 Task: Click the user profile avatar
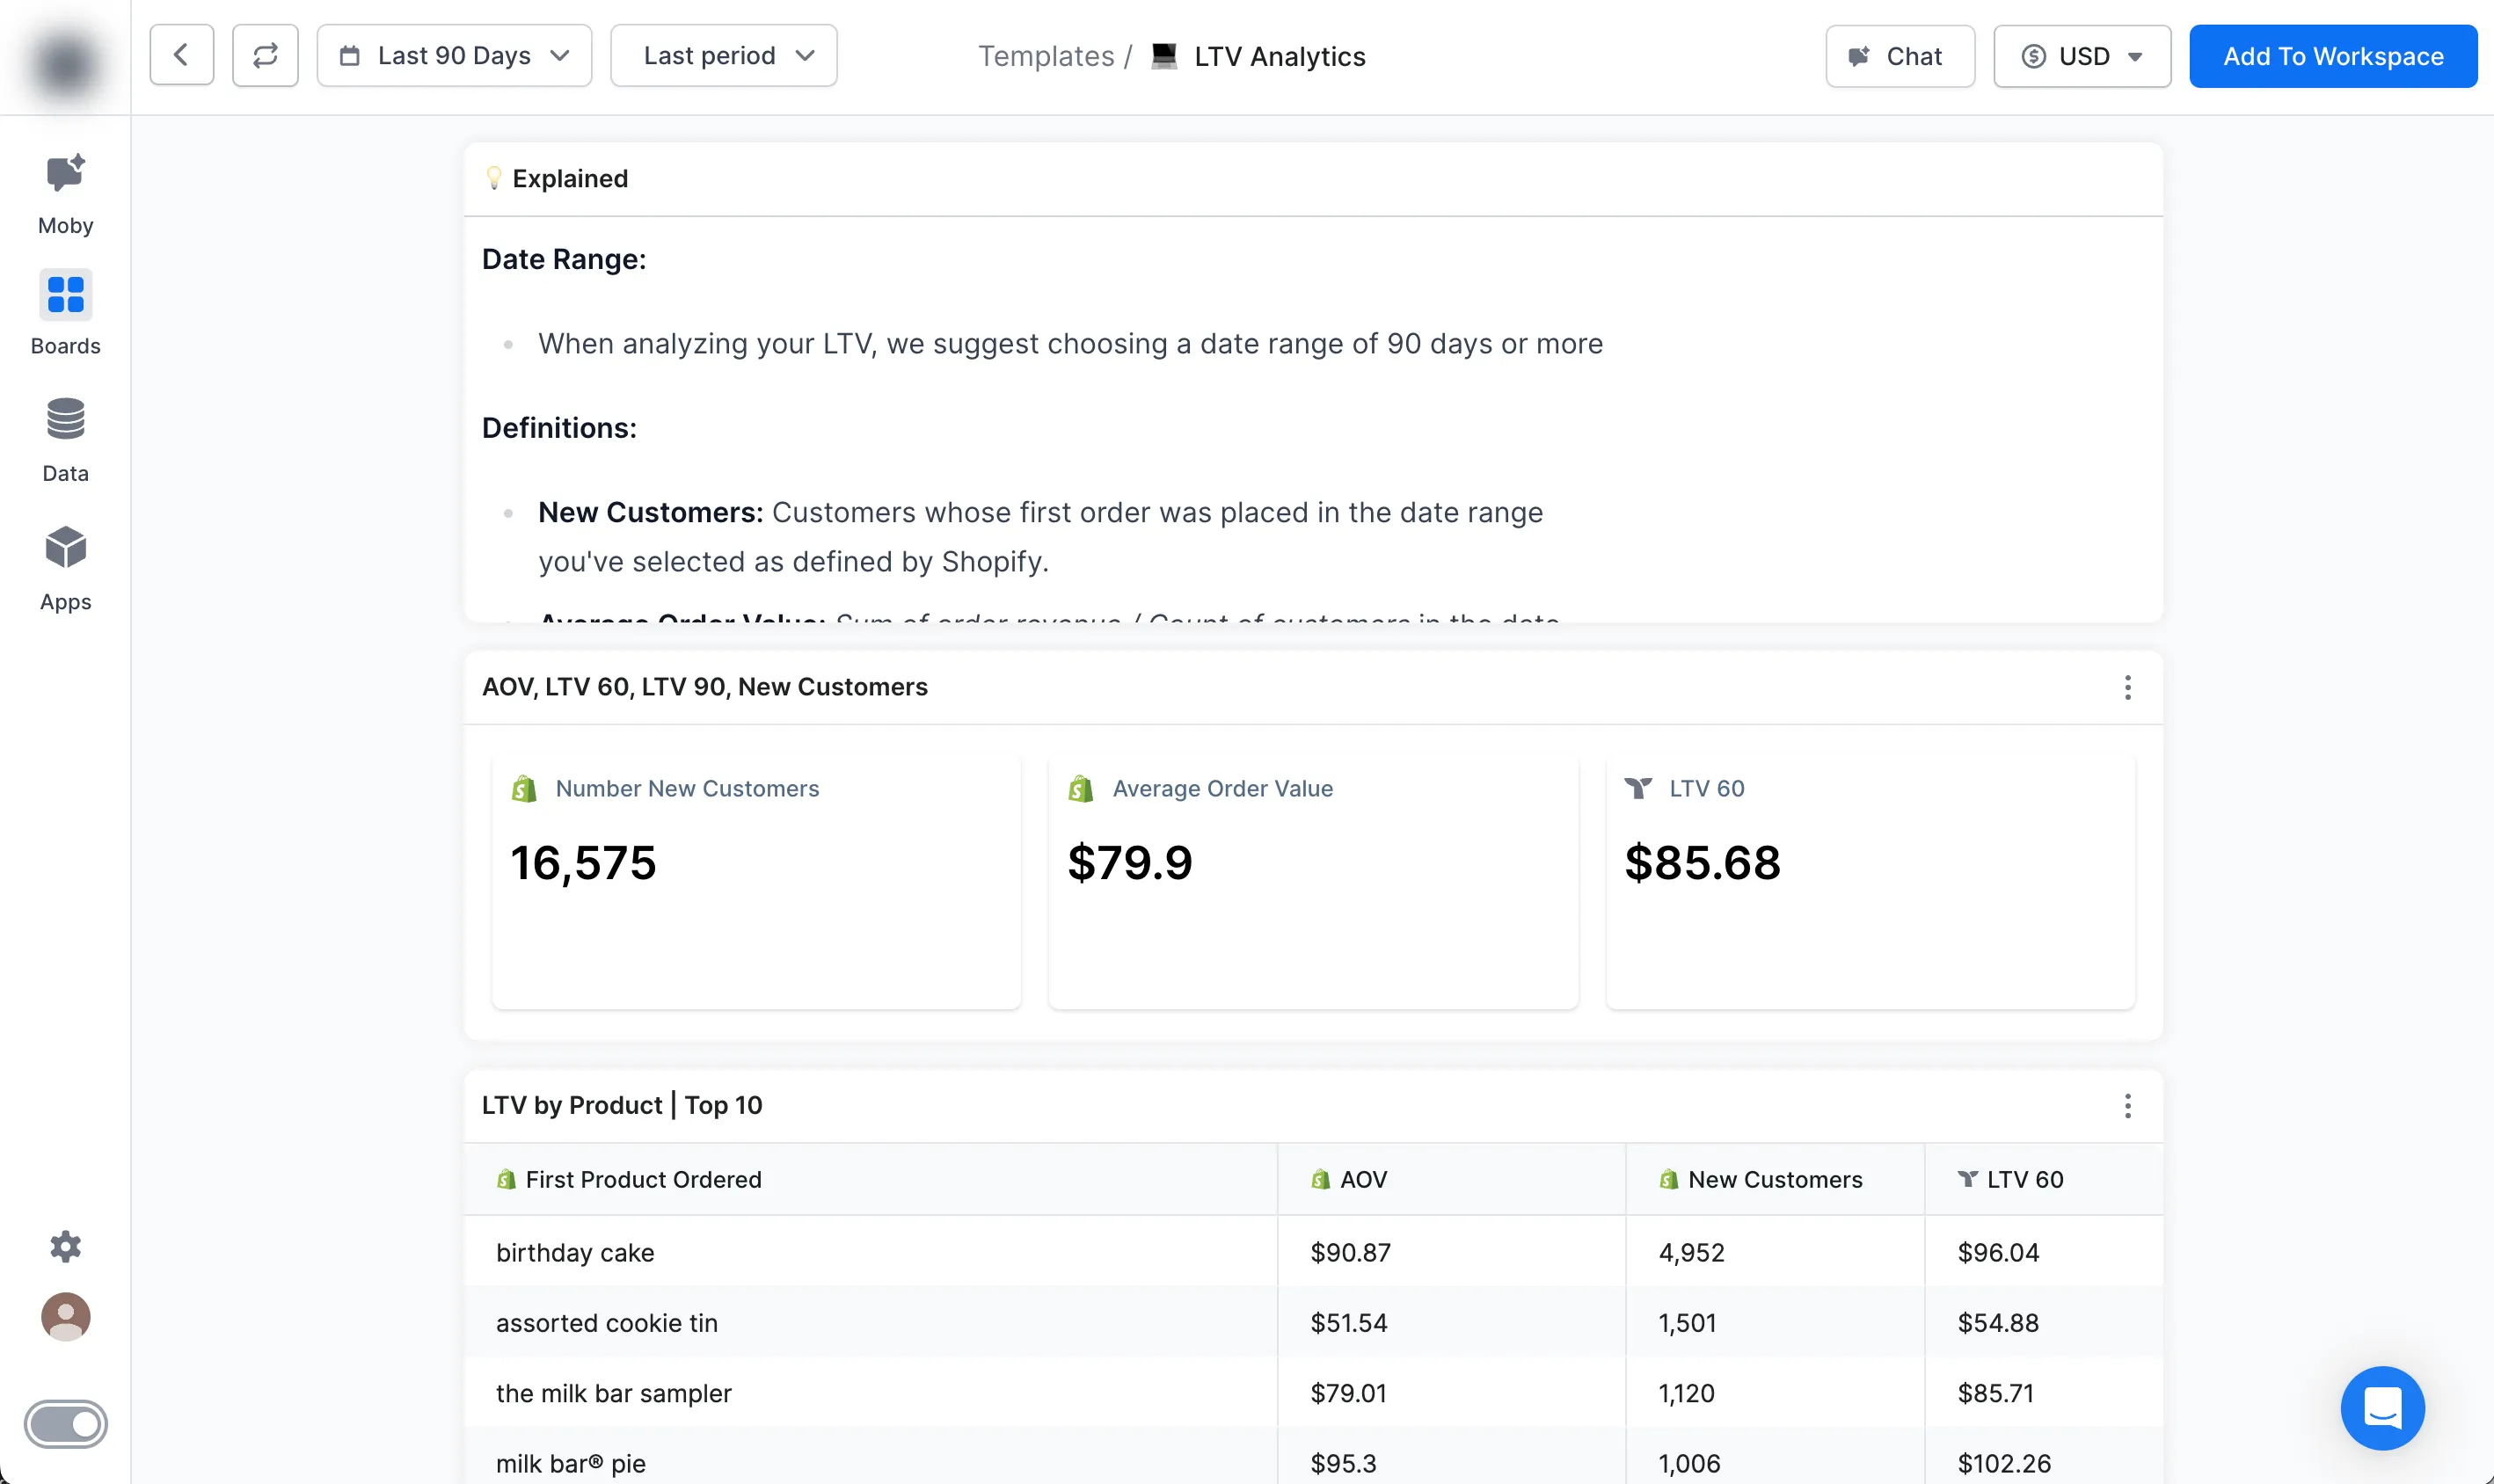click(x=65, y=1317)
